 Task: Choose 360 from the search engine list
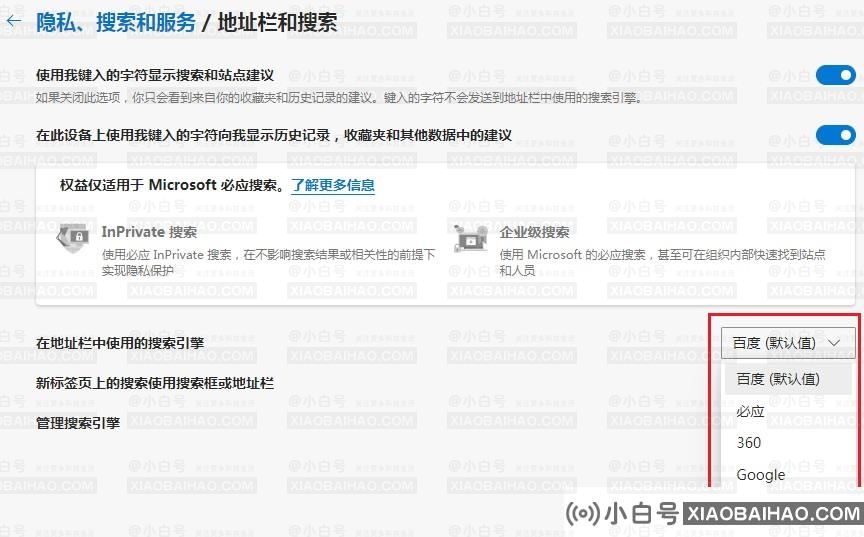749,443
